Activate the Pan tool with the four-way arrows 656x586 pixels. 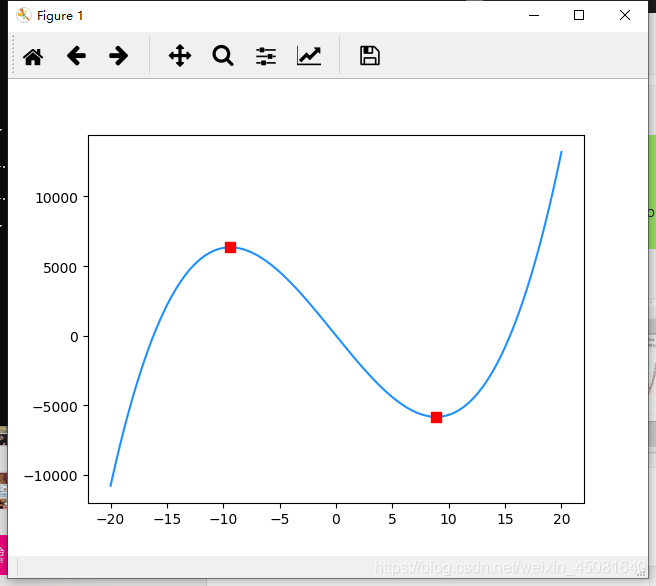coord(180,56)
